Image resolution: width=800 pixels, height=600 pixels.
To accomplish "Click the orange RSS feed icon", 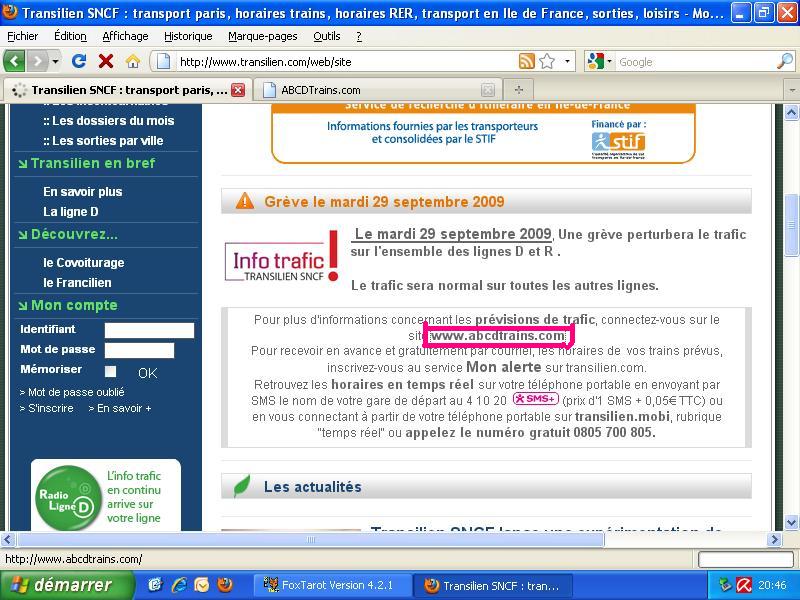I will tap(526, 61).
